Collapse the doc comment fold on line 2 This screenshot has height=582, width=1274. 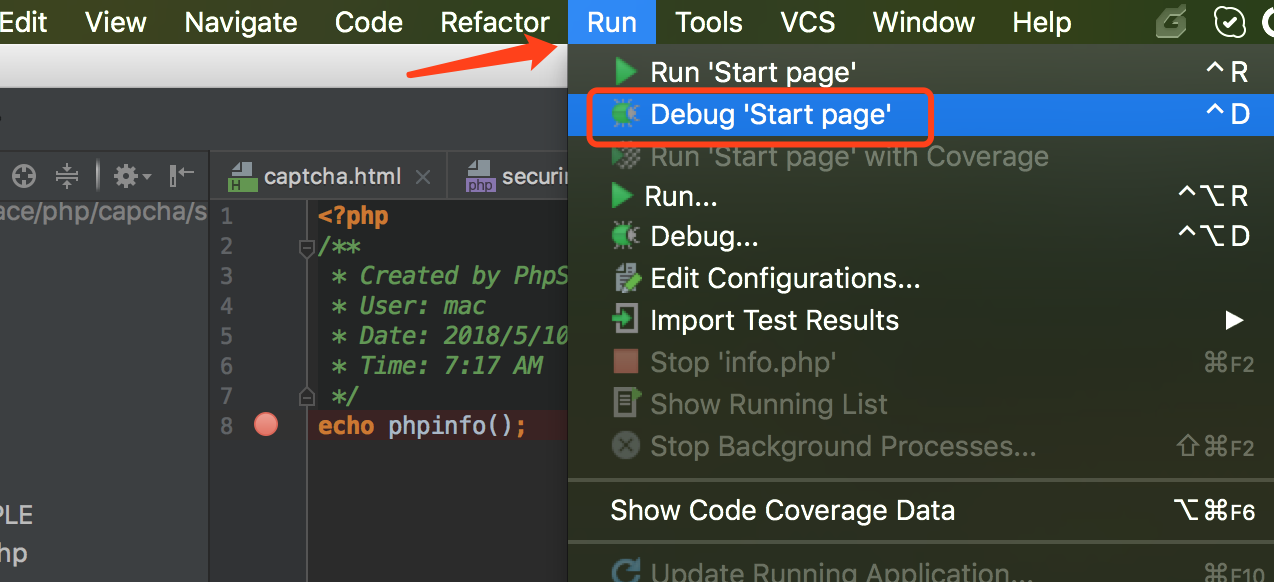click(308, 247)
